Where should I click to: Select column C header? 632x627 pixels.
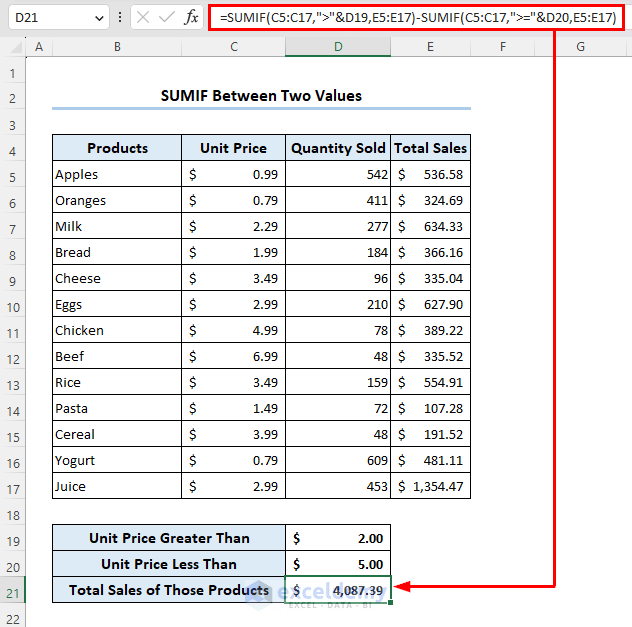(x=233, y=47)
